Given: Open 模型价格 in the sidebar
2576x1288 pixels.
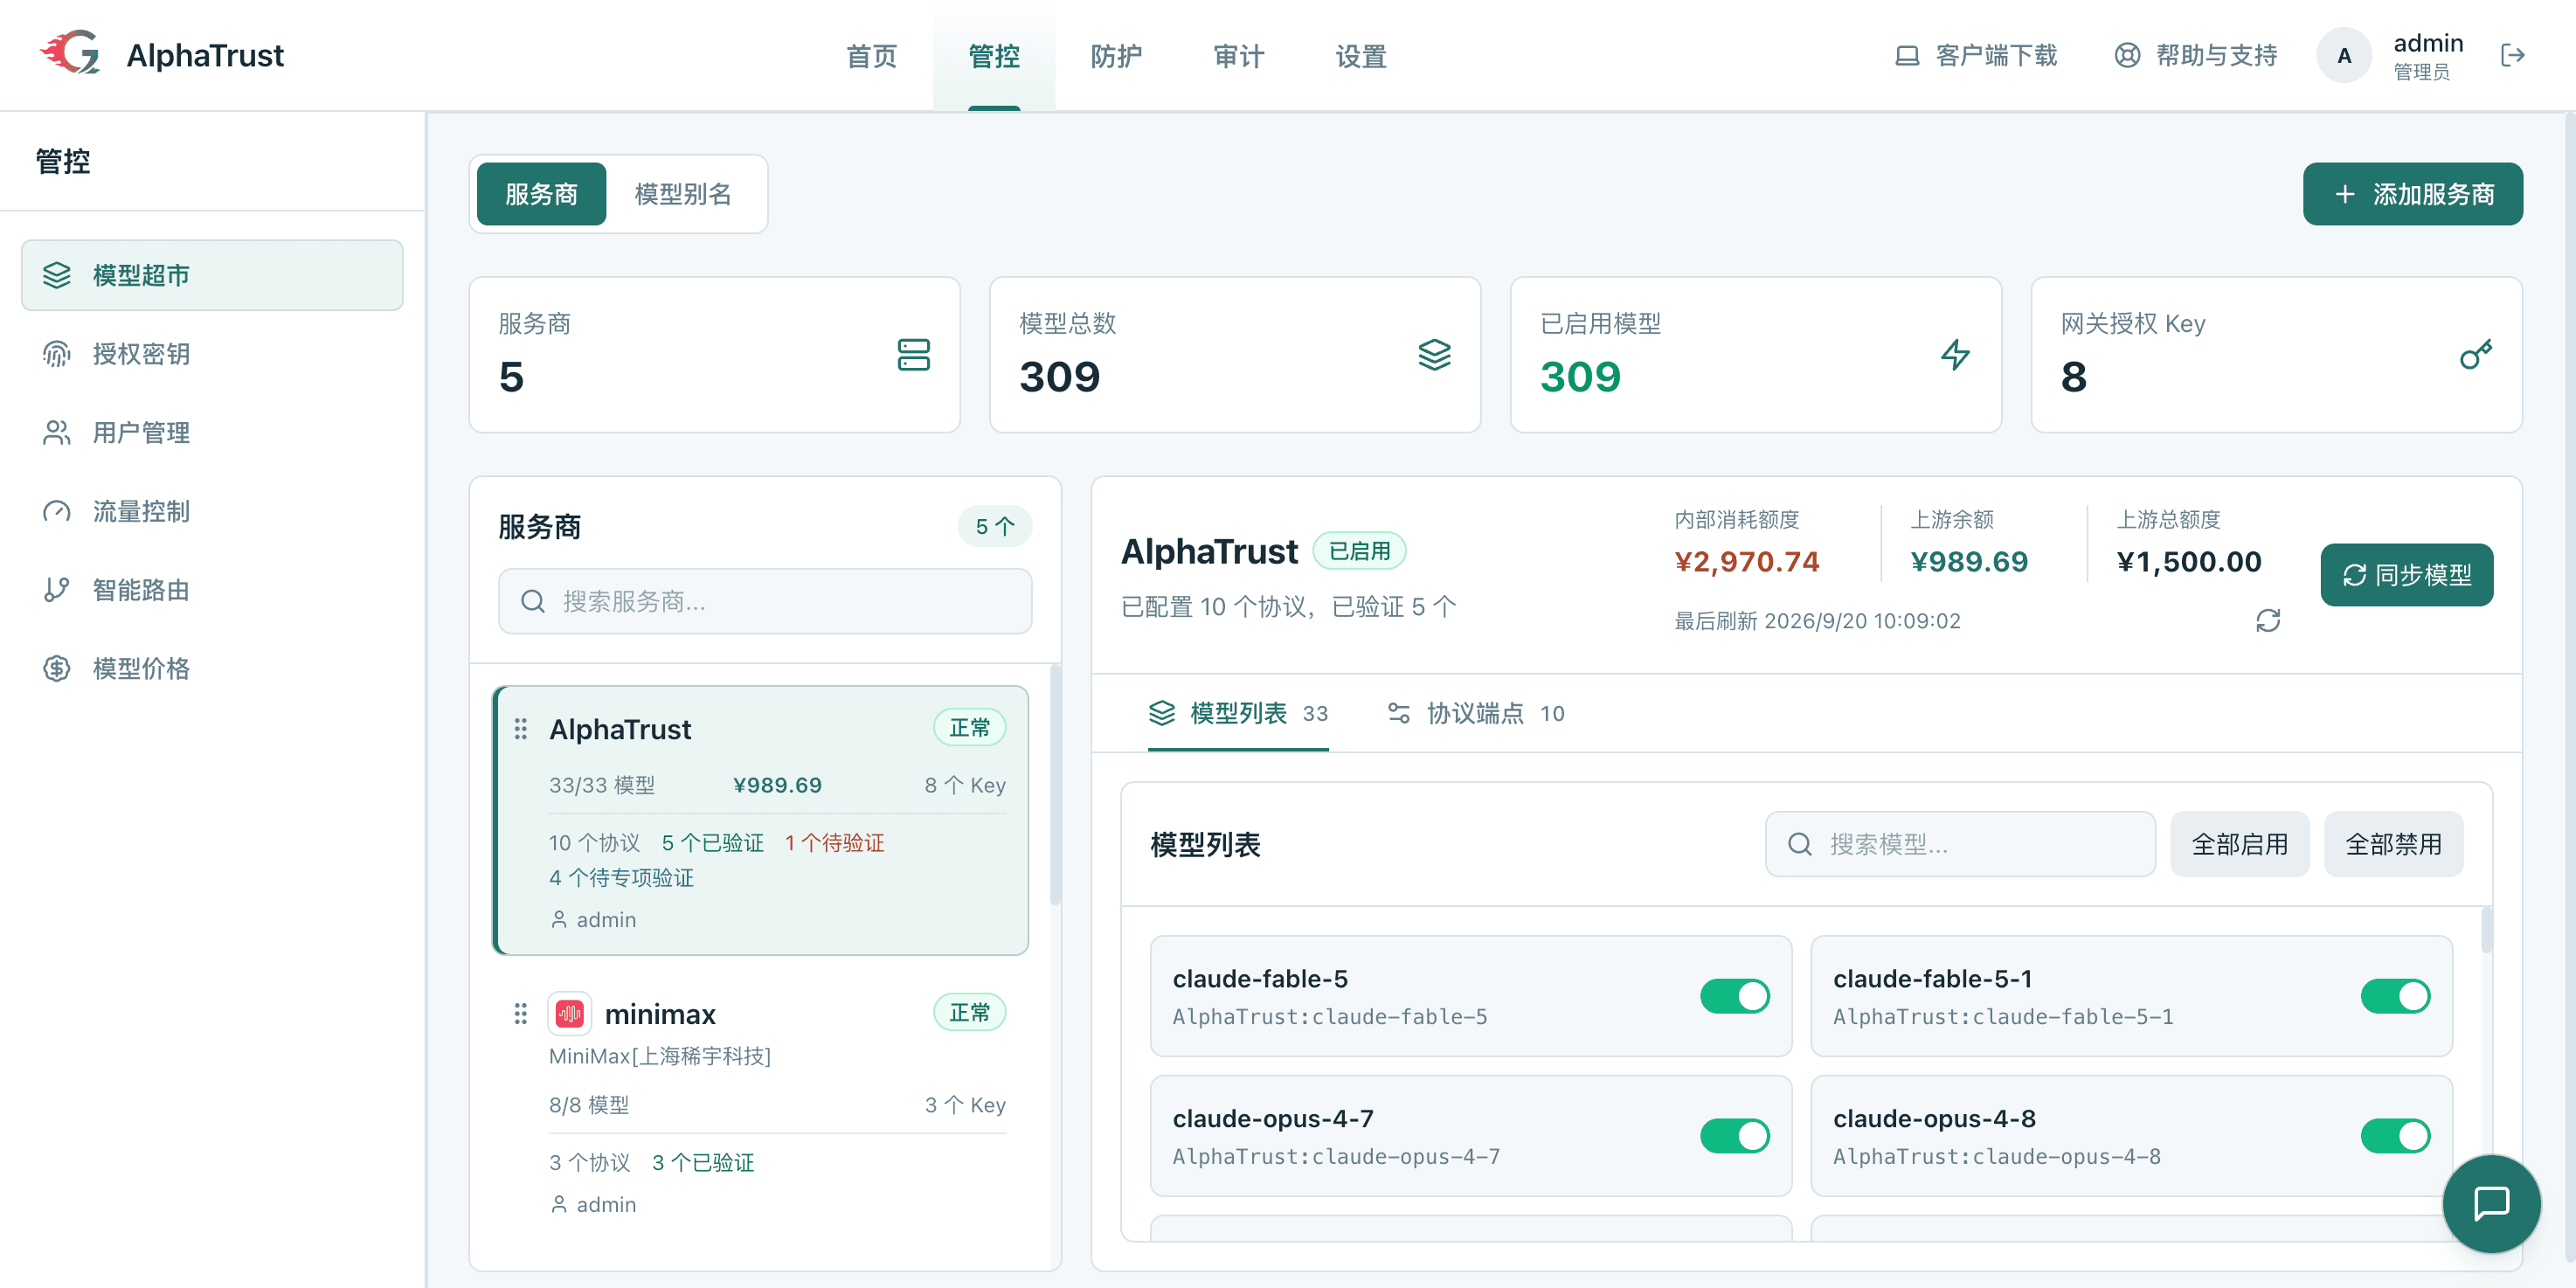Looking at the screenshot, I should [212, 668].
